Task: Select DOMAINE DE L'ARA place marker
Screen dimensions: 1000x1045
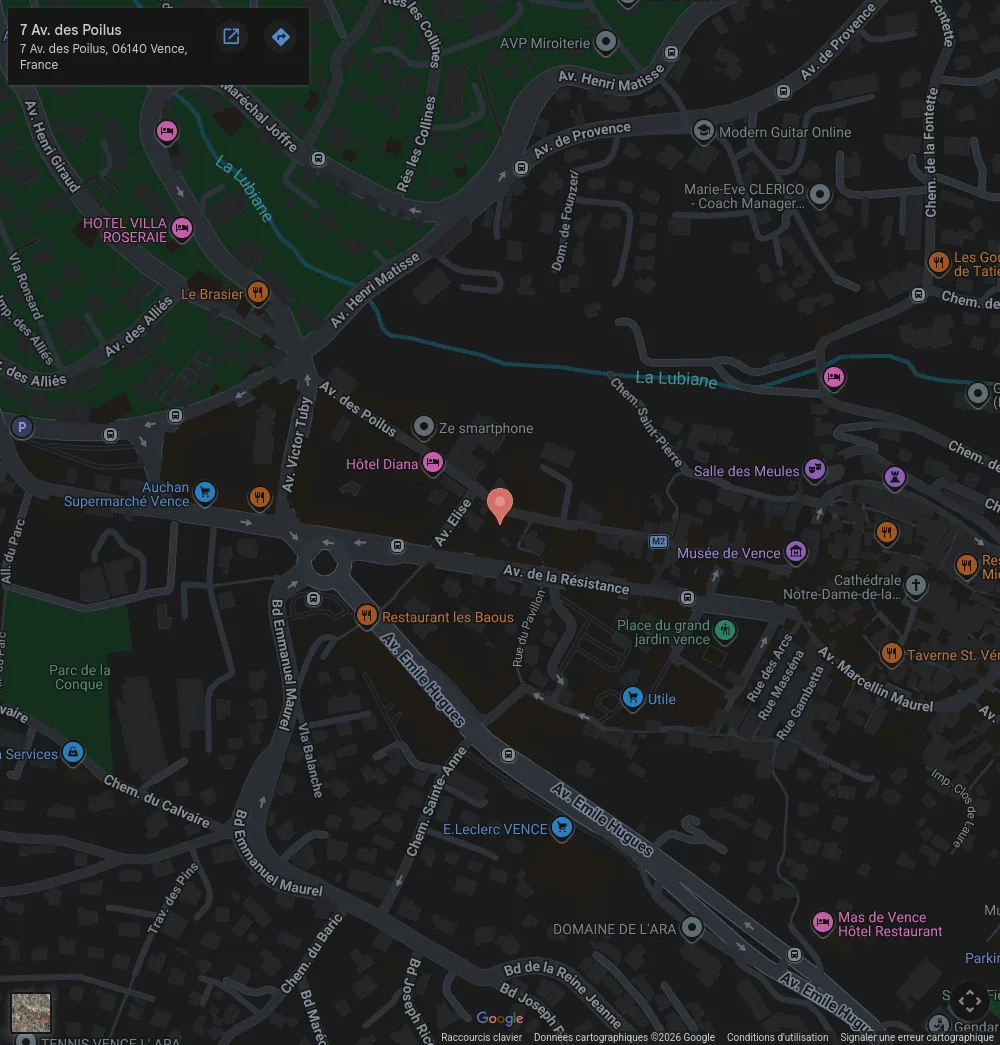Action: 692,927
